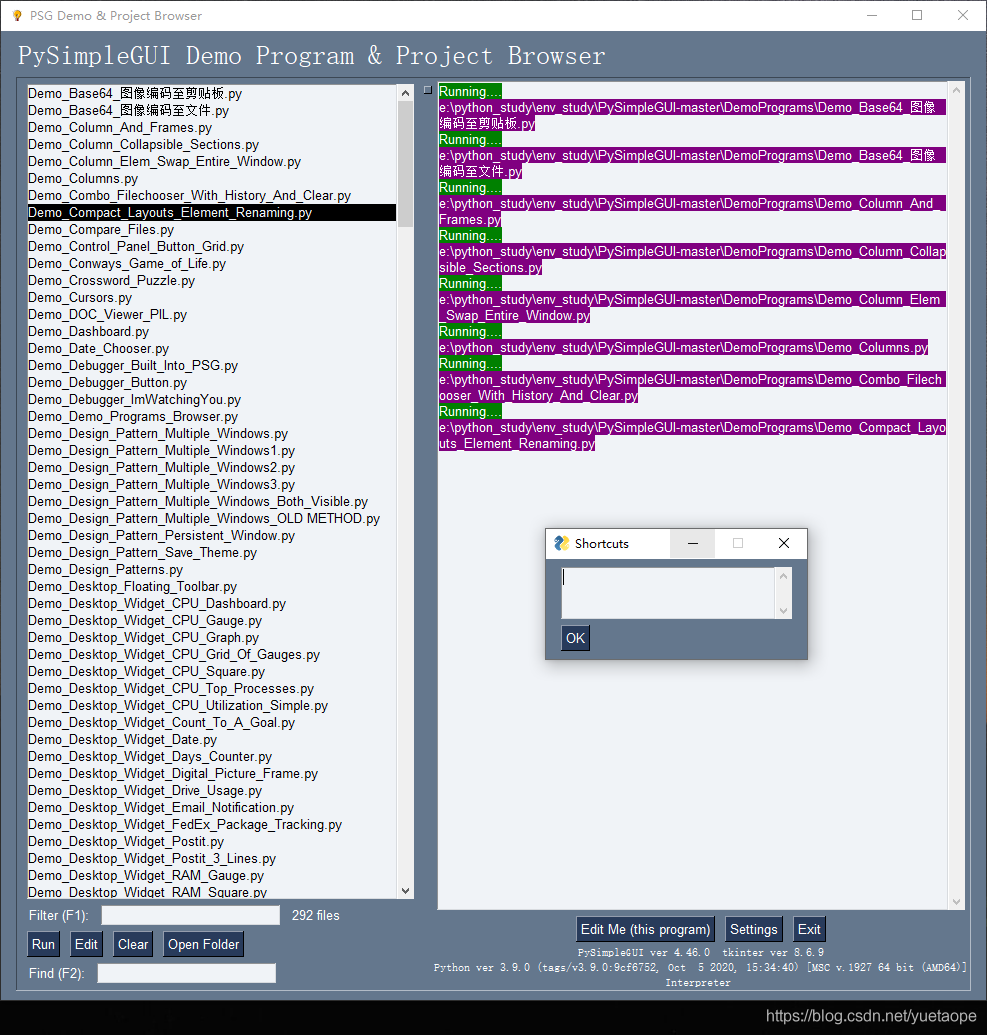This screenshot has width=987, height=1035.
Task: Select highlighted Demo_Compact_Layouts_Element_Renaming.py
Action: coord(211,213)
